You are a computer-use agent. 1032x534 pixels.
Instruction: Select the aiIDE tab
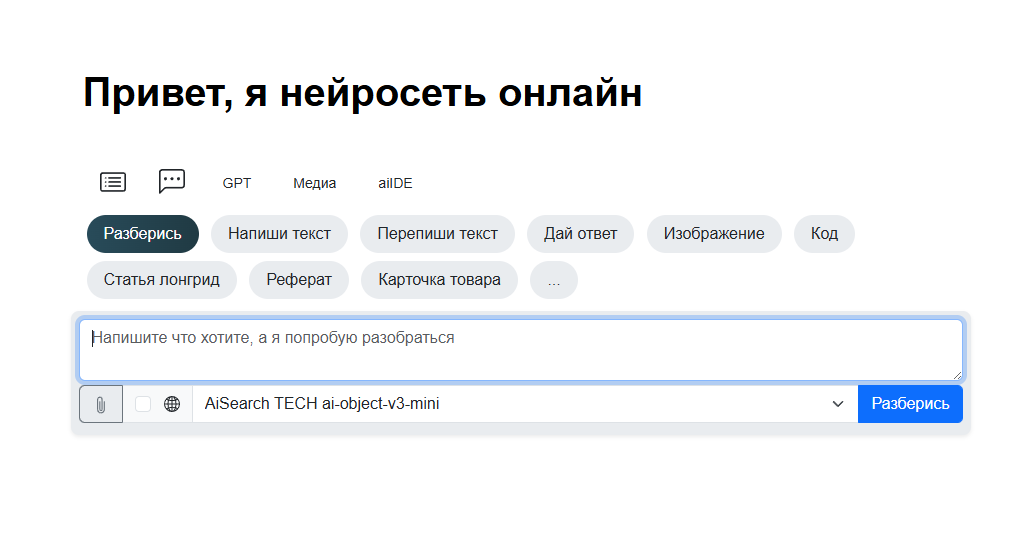(395, 183)
